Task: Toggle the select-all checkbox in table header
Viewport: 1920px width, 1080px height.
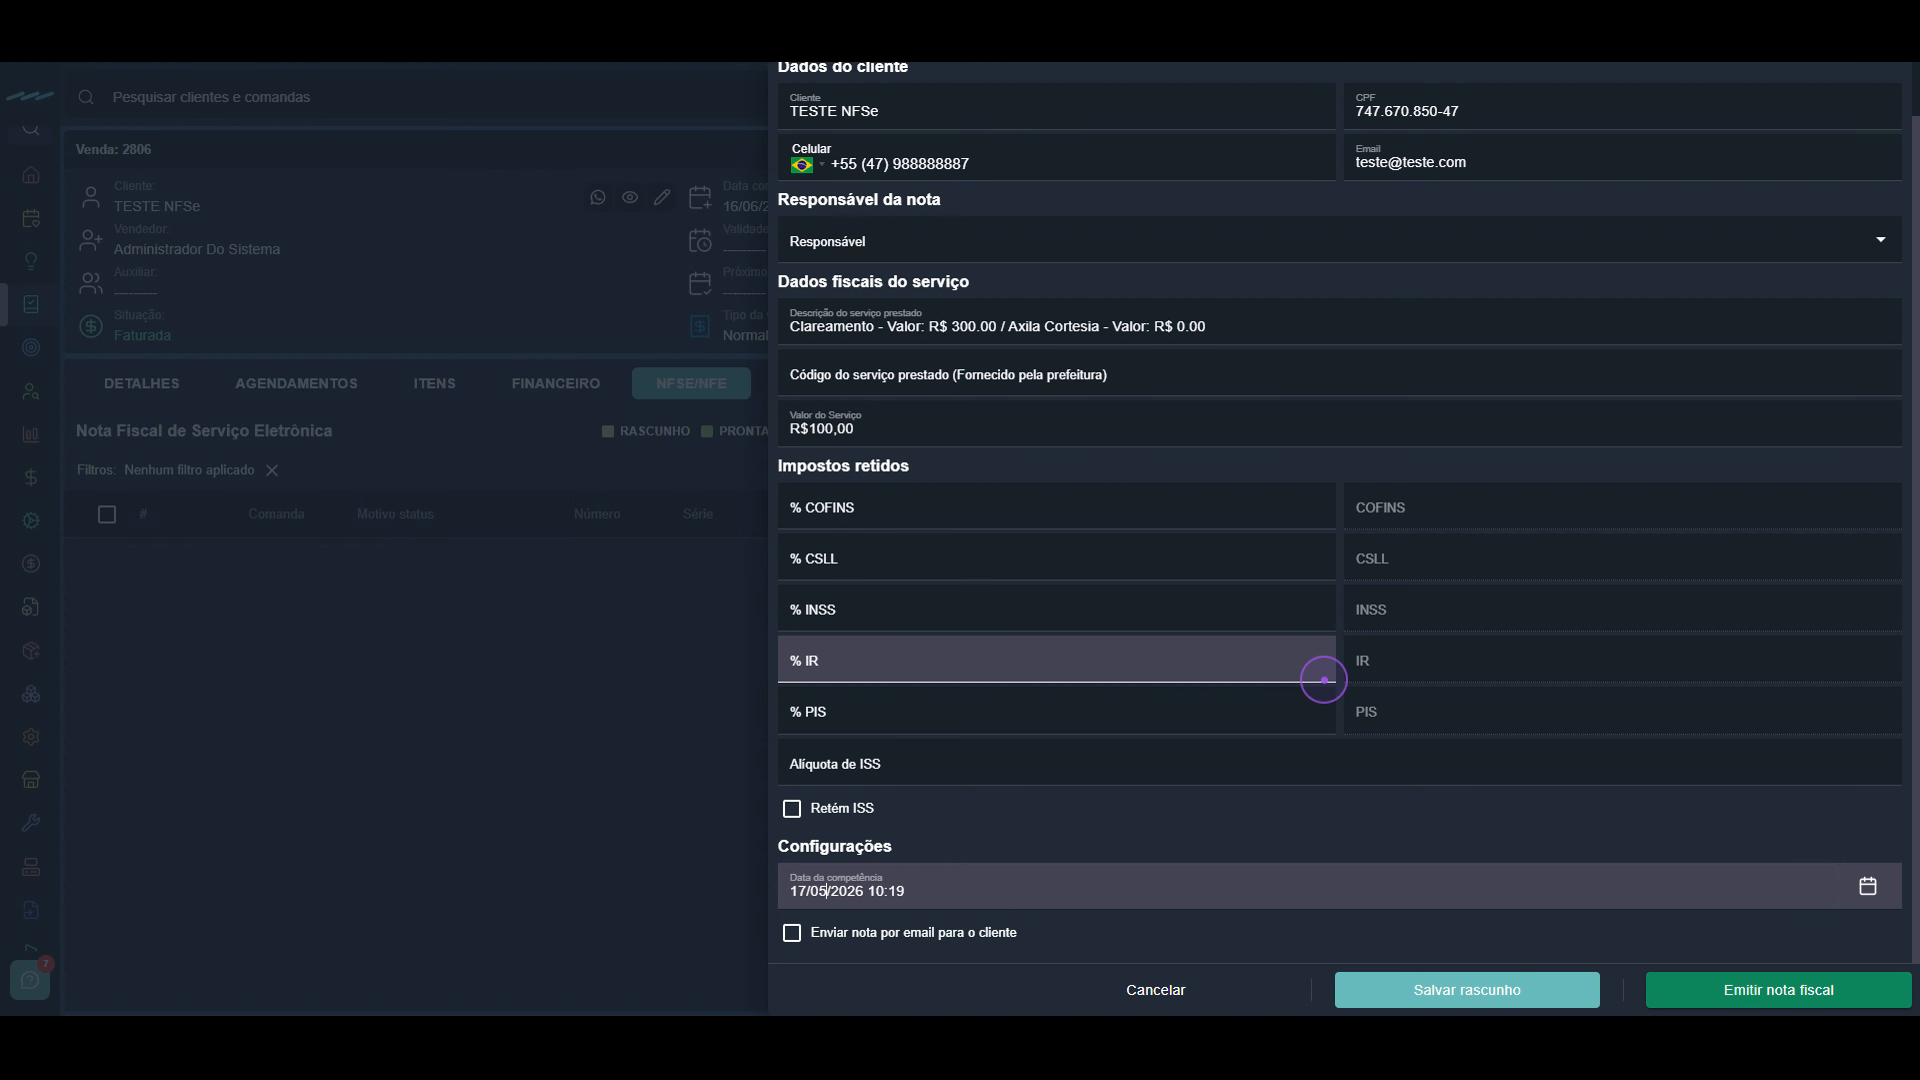Action: [107, 514]
